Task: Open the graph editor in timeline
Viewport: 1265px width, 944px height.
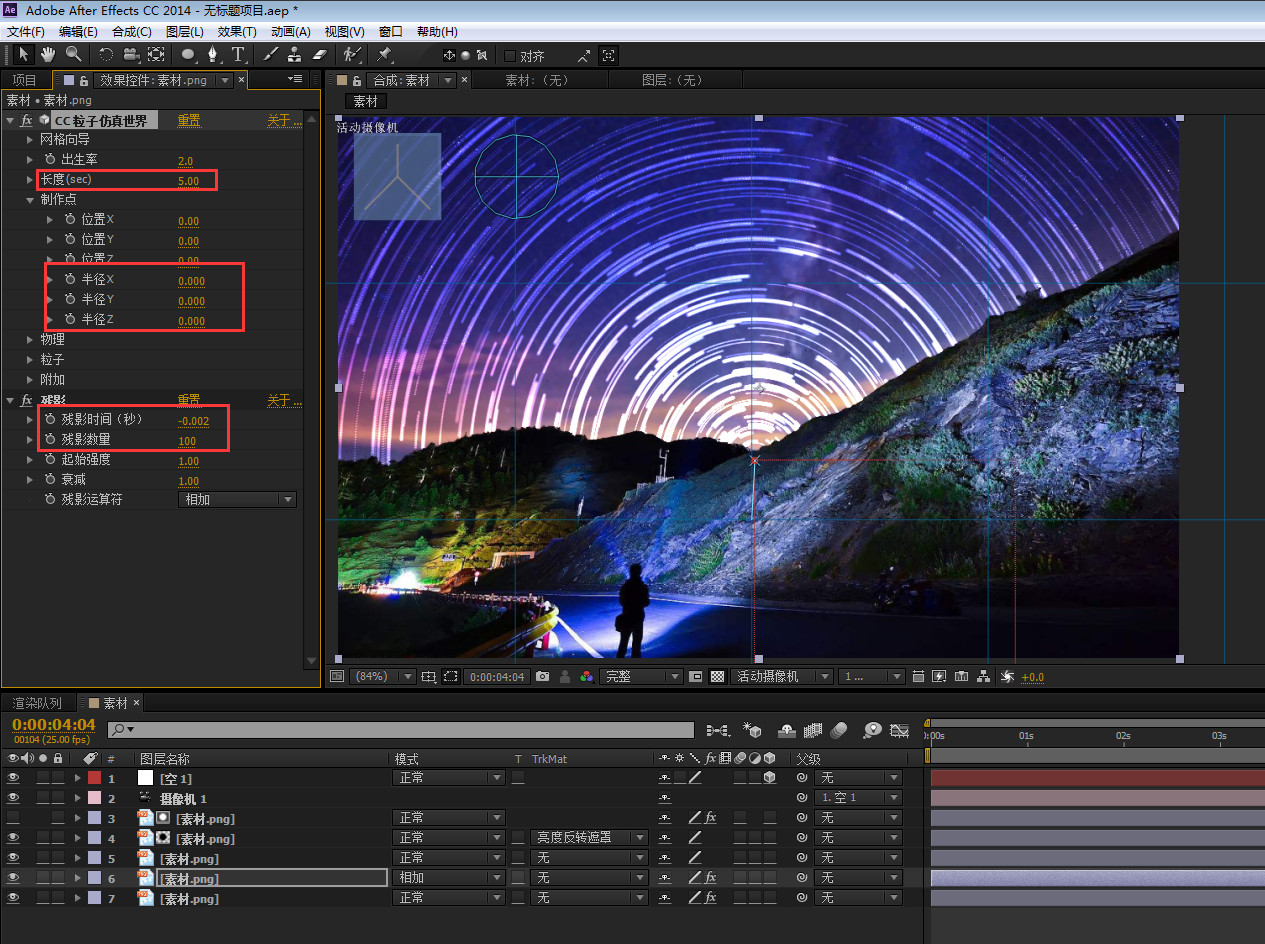Action: coord(900,730)
